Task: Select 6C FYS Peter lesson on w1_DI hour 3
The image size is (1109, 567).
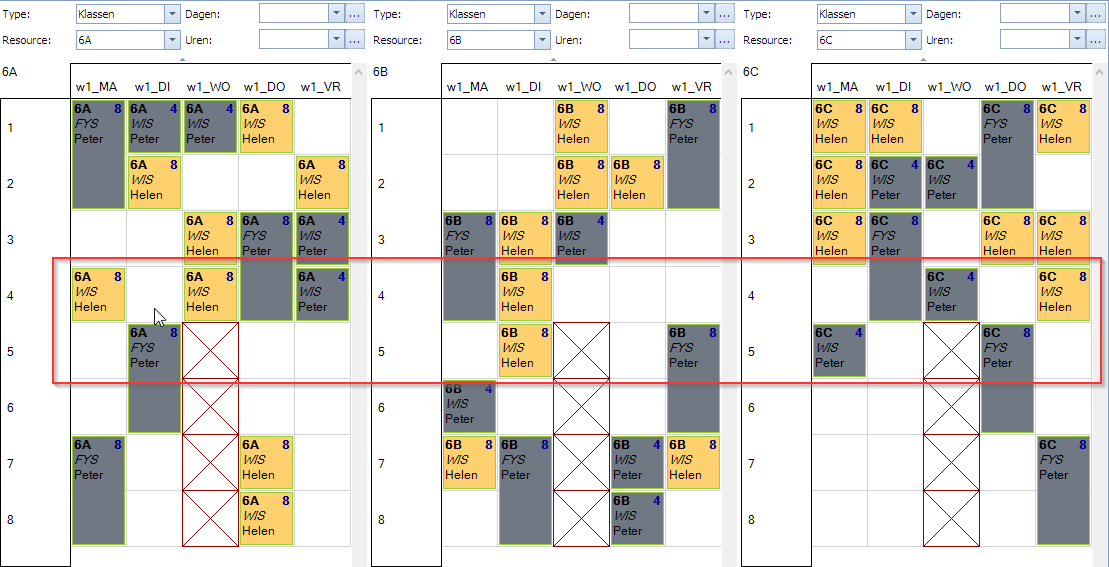Action: [895, 267]
